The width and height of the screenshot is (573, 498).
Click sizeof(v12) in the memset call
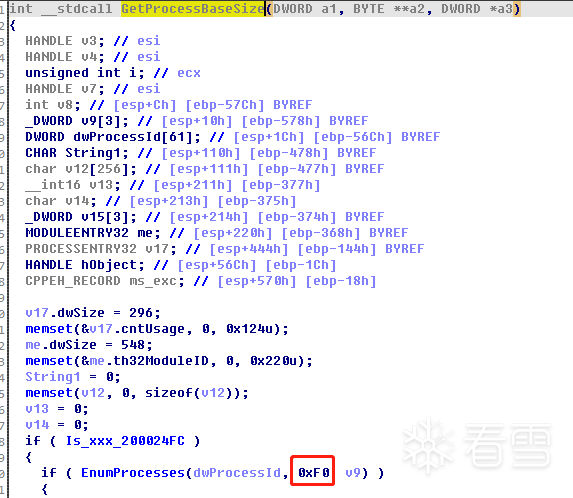[189, 393]
